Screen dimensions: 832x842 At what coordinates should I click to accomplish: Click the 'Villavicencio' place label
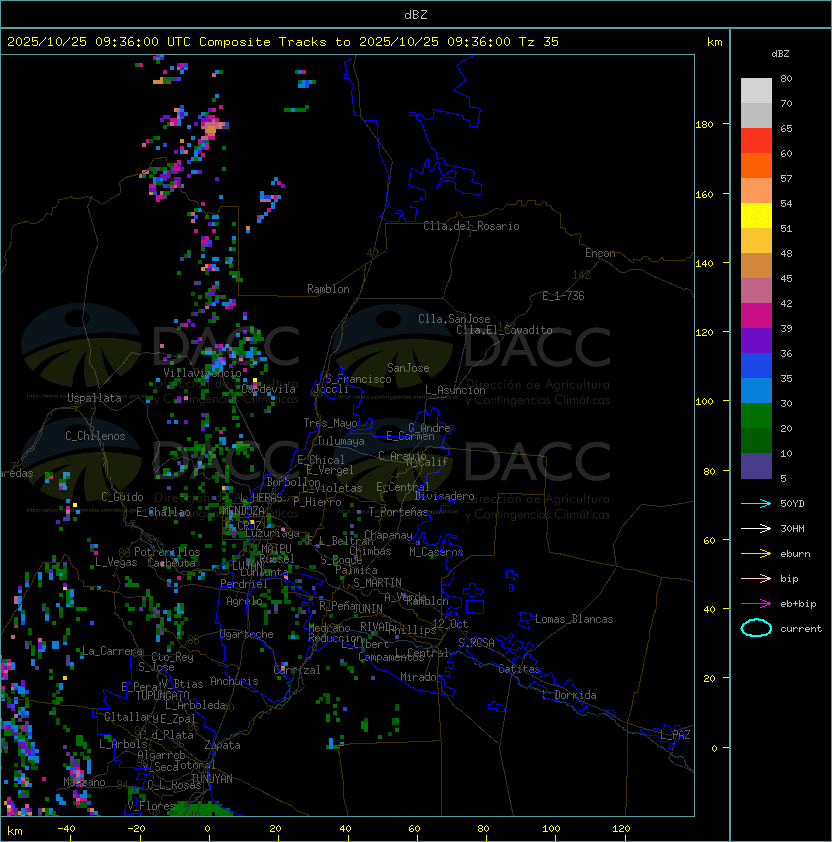click(x=202, y=373)
